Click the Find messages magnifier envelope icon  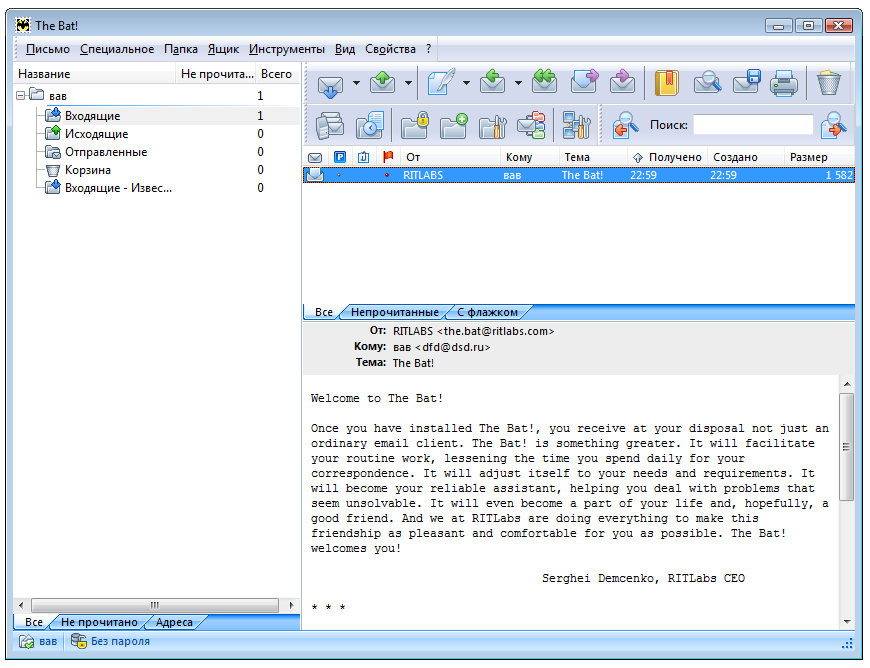tap(707, 83)
